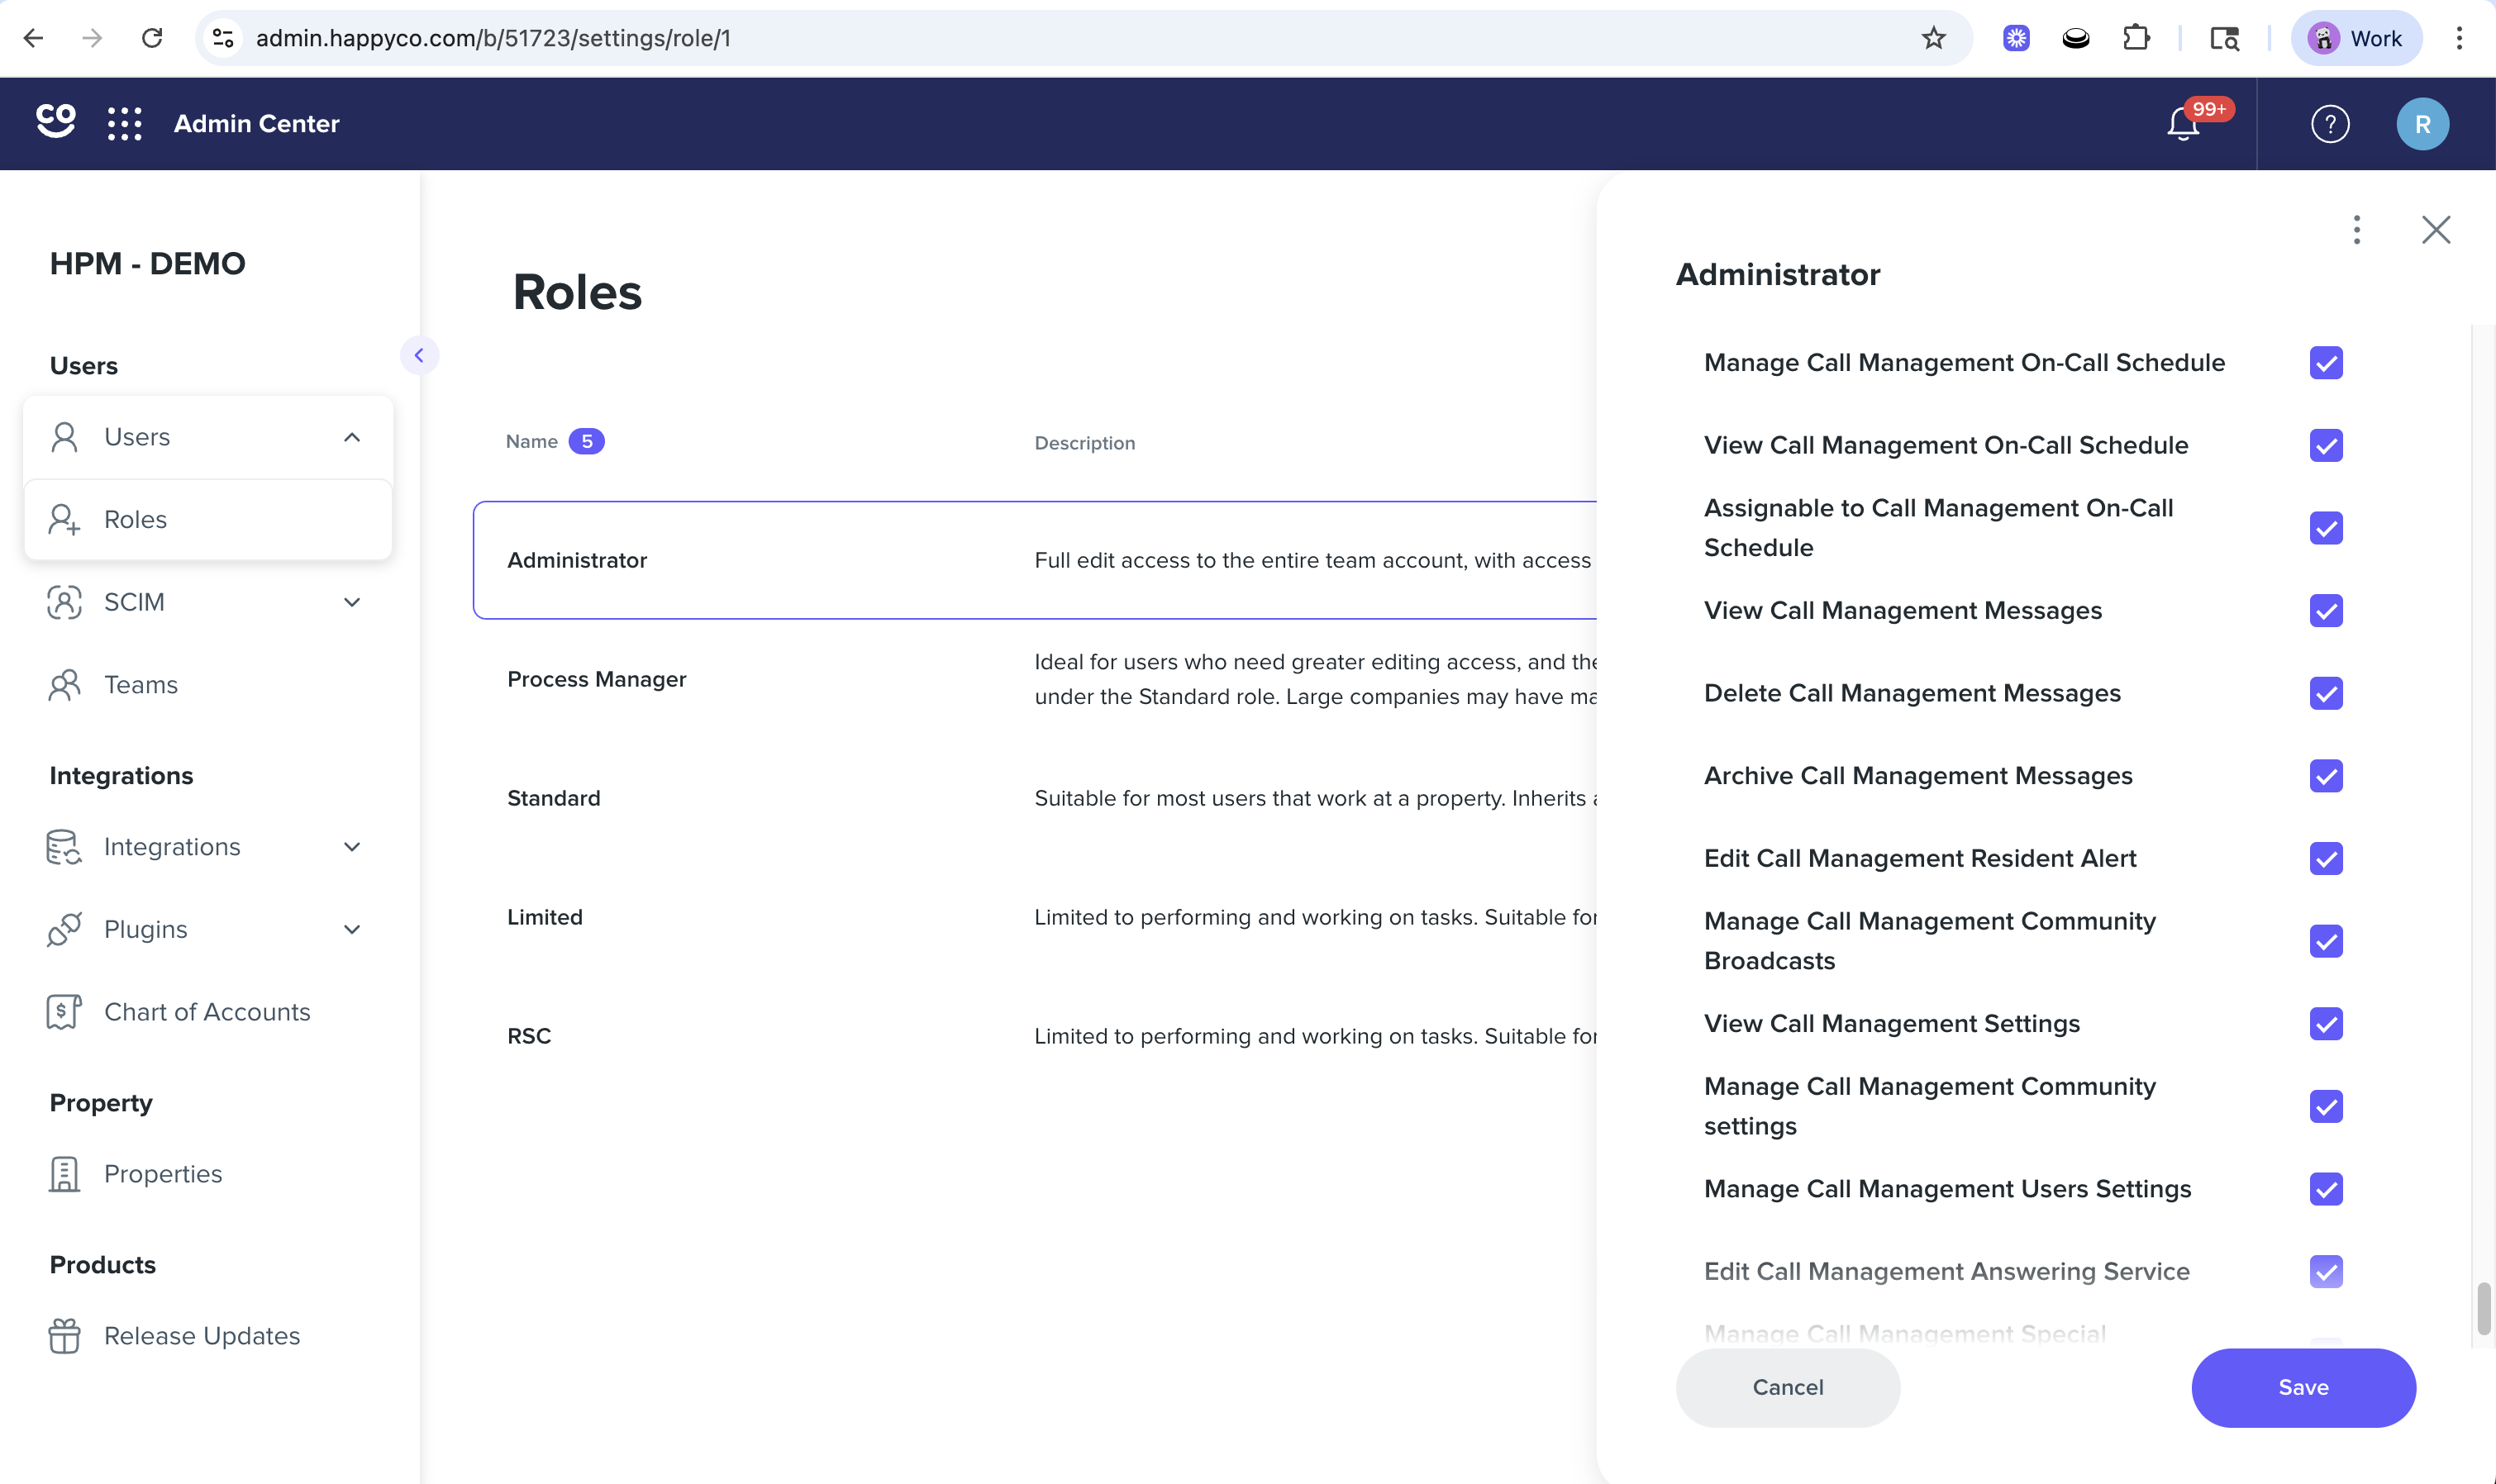The width and height of the screenshot is (2496, 1484).
Task: Open the user avatar R menu
Action: pyautogui.click(x=2422, y=124)
